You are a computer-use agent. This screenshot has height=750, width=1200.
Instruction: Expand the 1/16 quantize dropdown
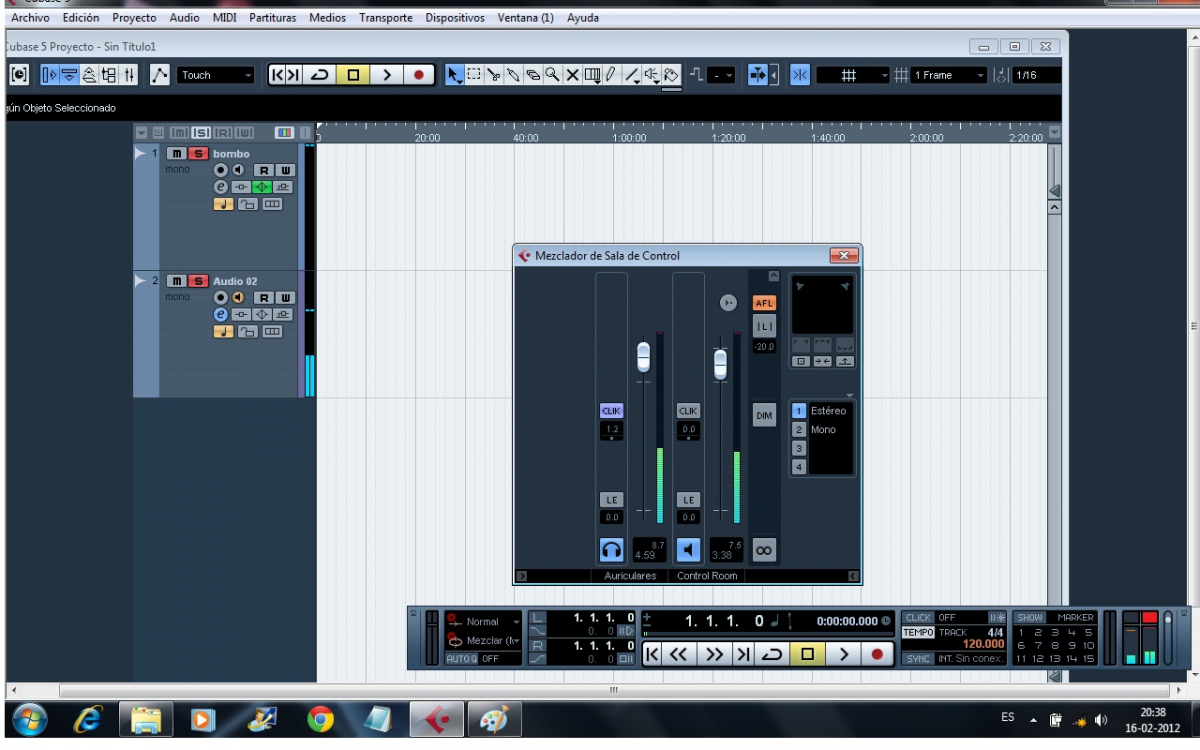(1035, 75)
